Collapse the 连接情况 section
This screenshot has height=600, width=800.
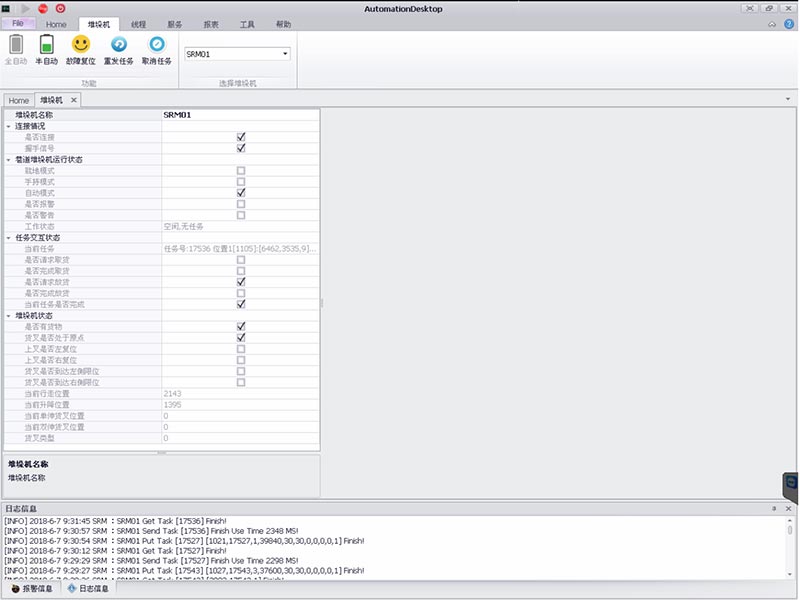9,126
